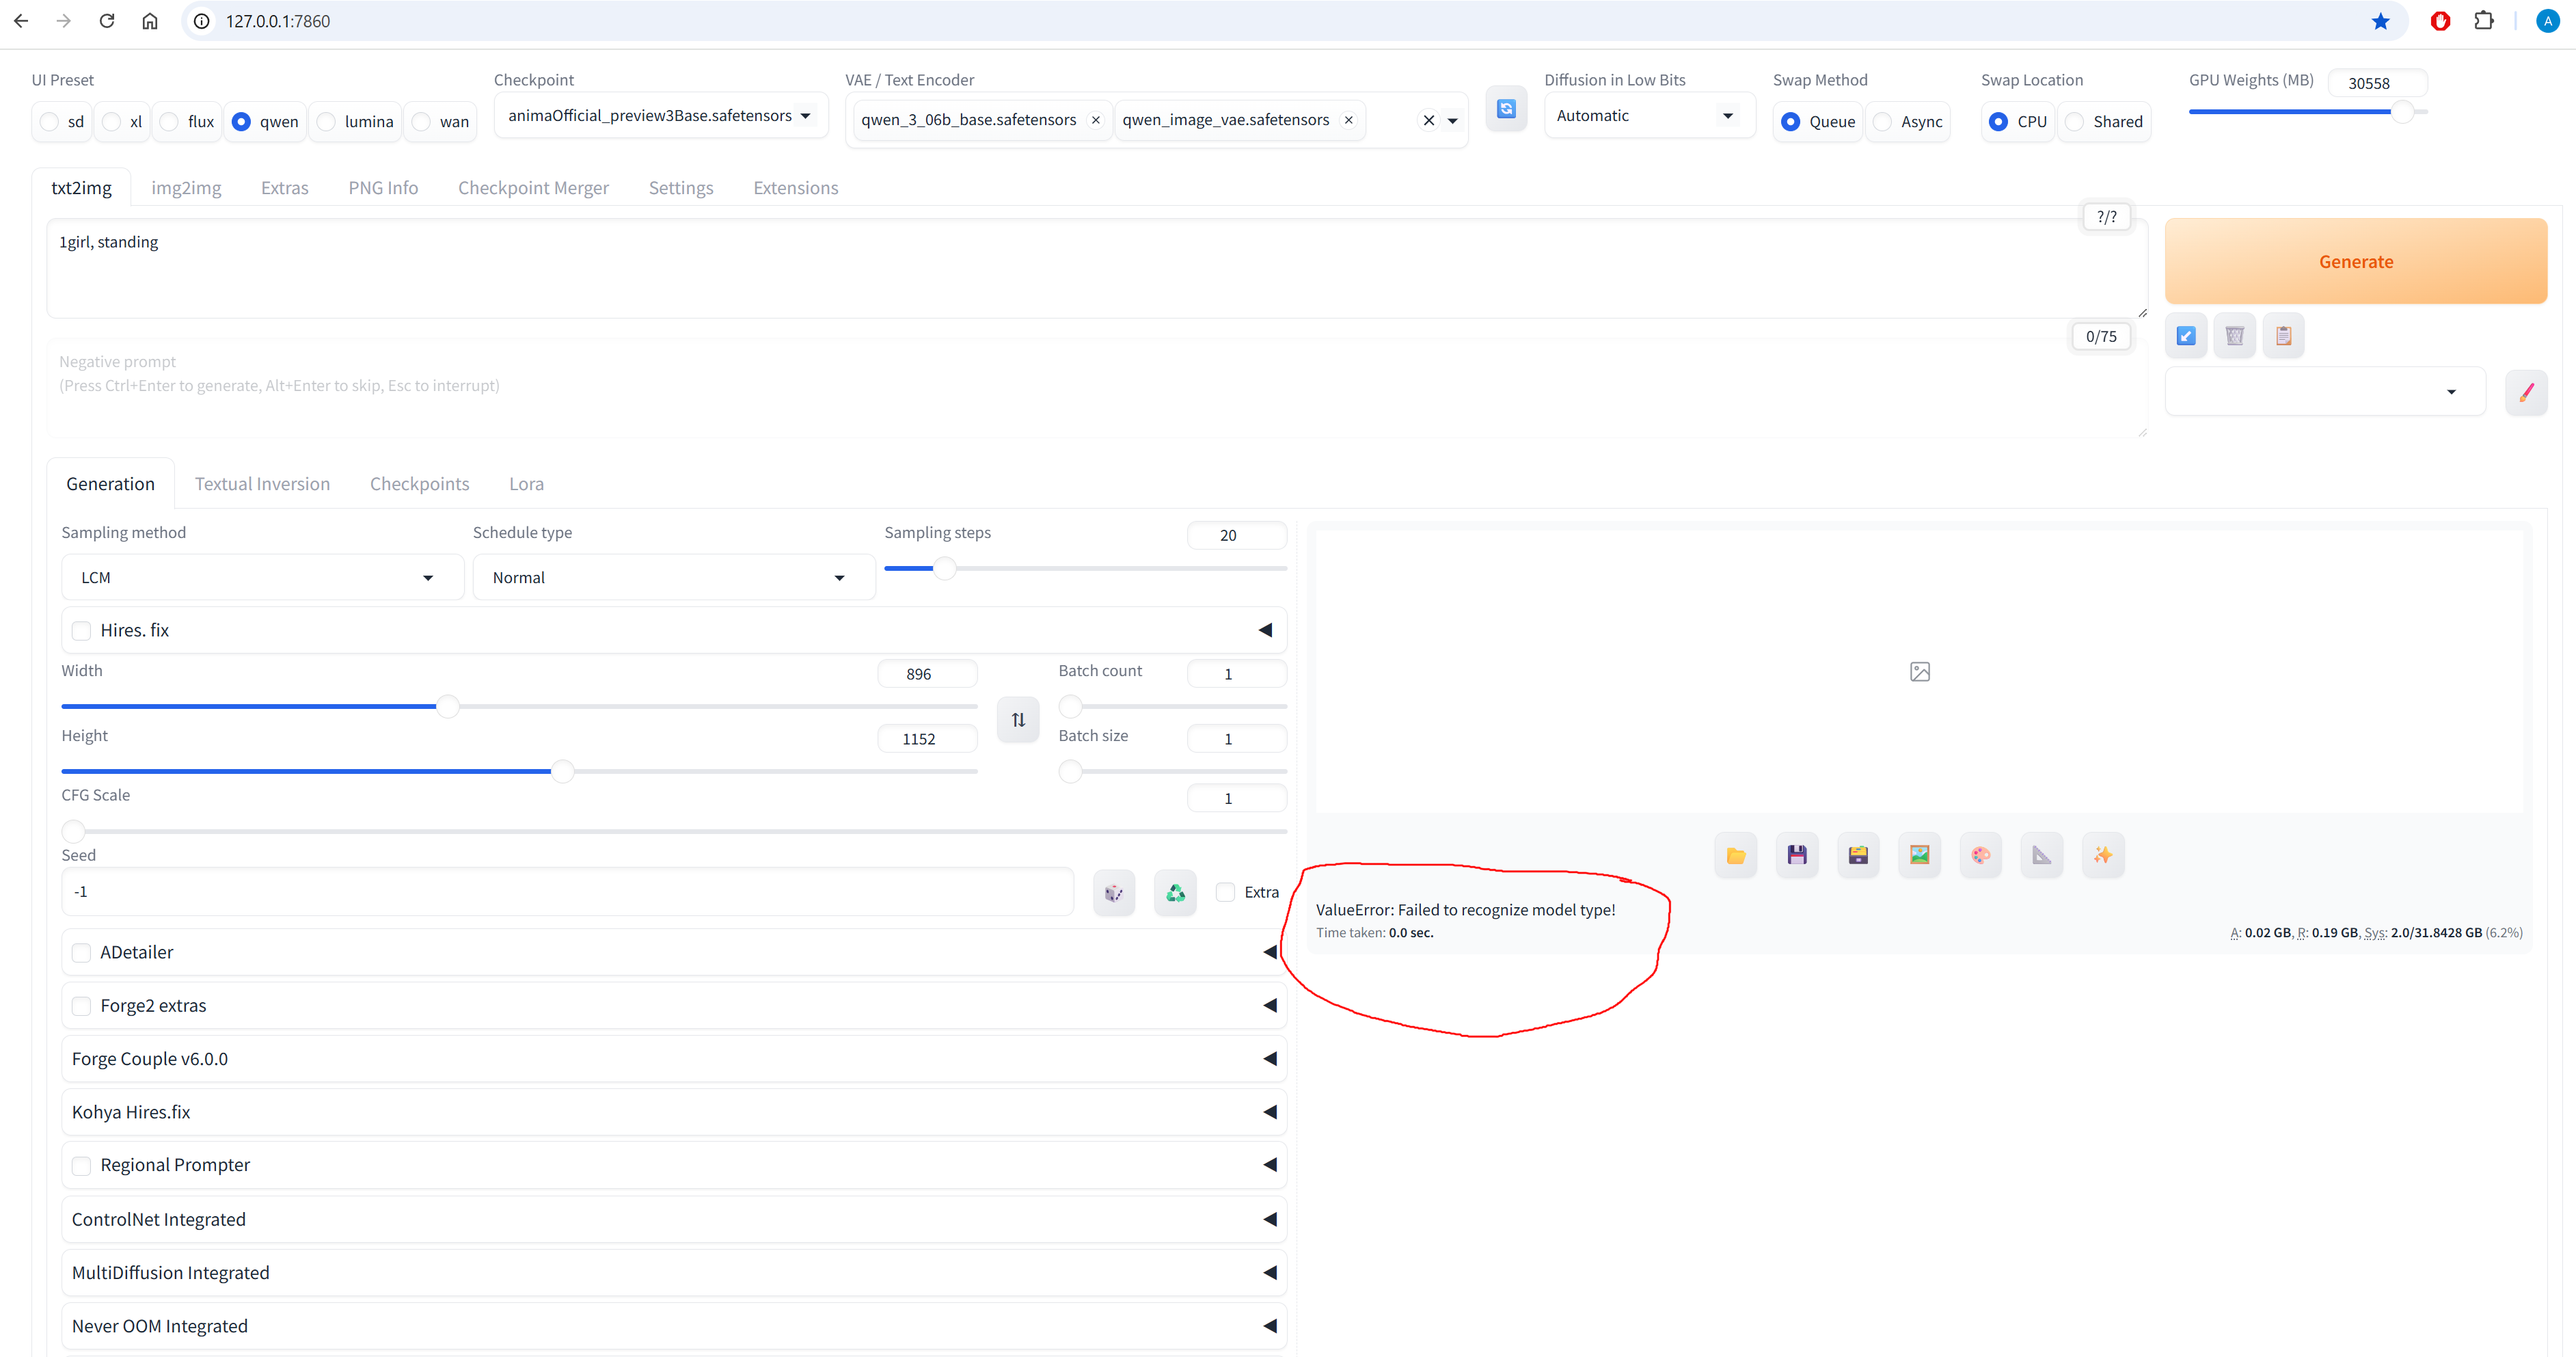Switch to the Extras tab

click(285, 188)
